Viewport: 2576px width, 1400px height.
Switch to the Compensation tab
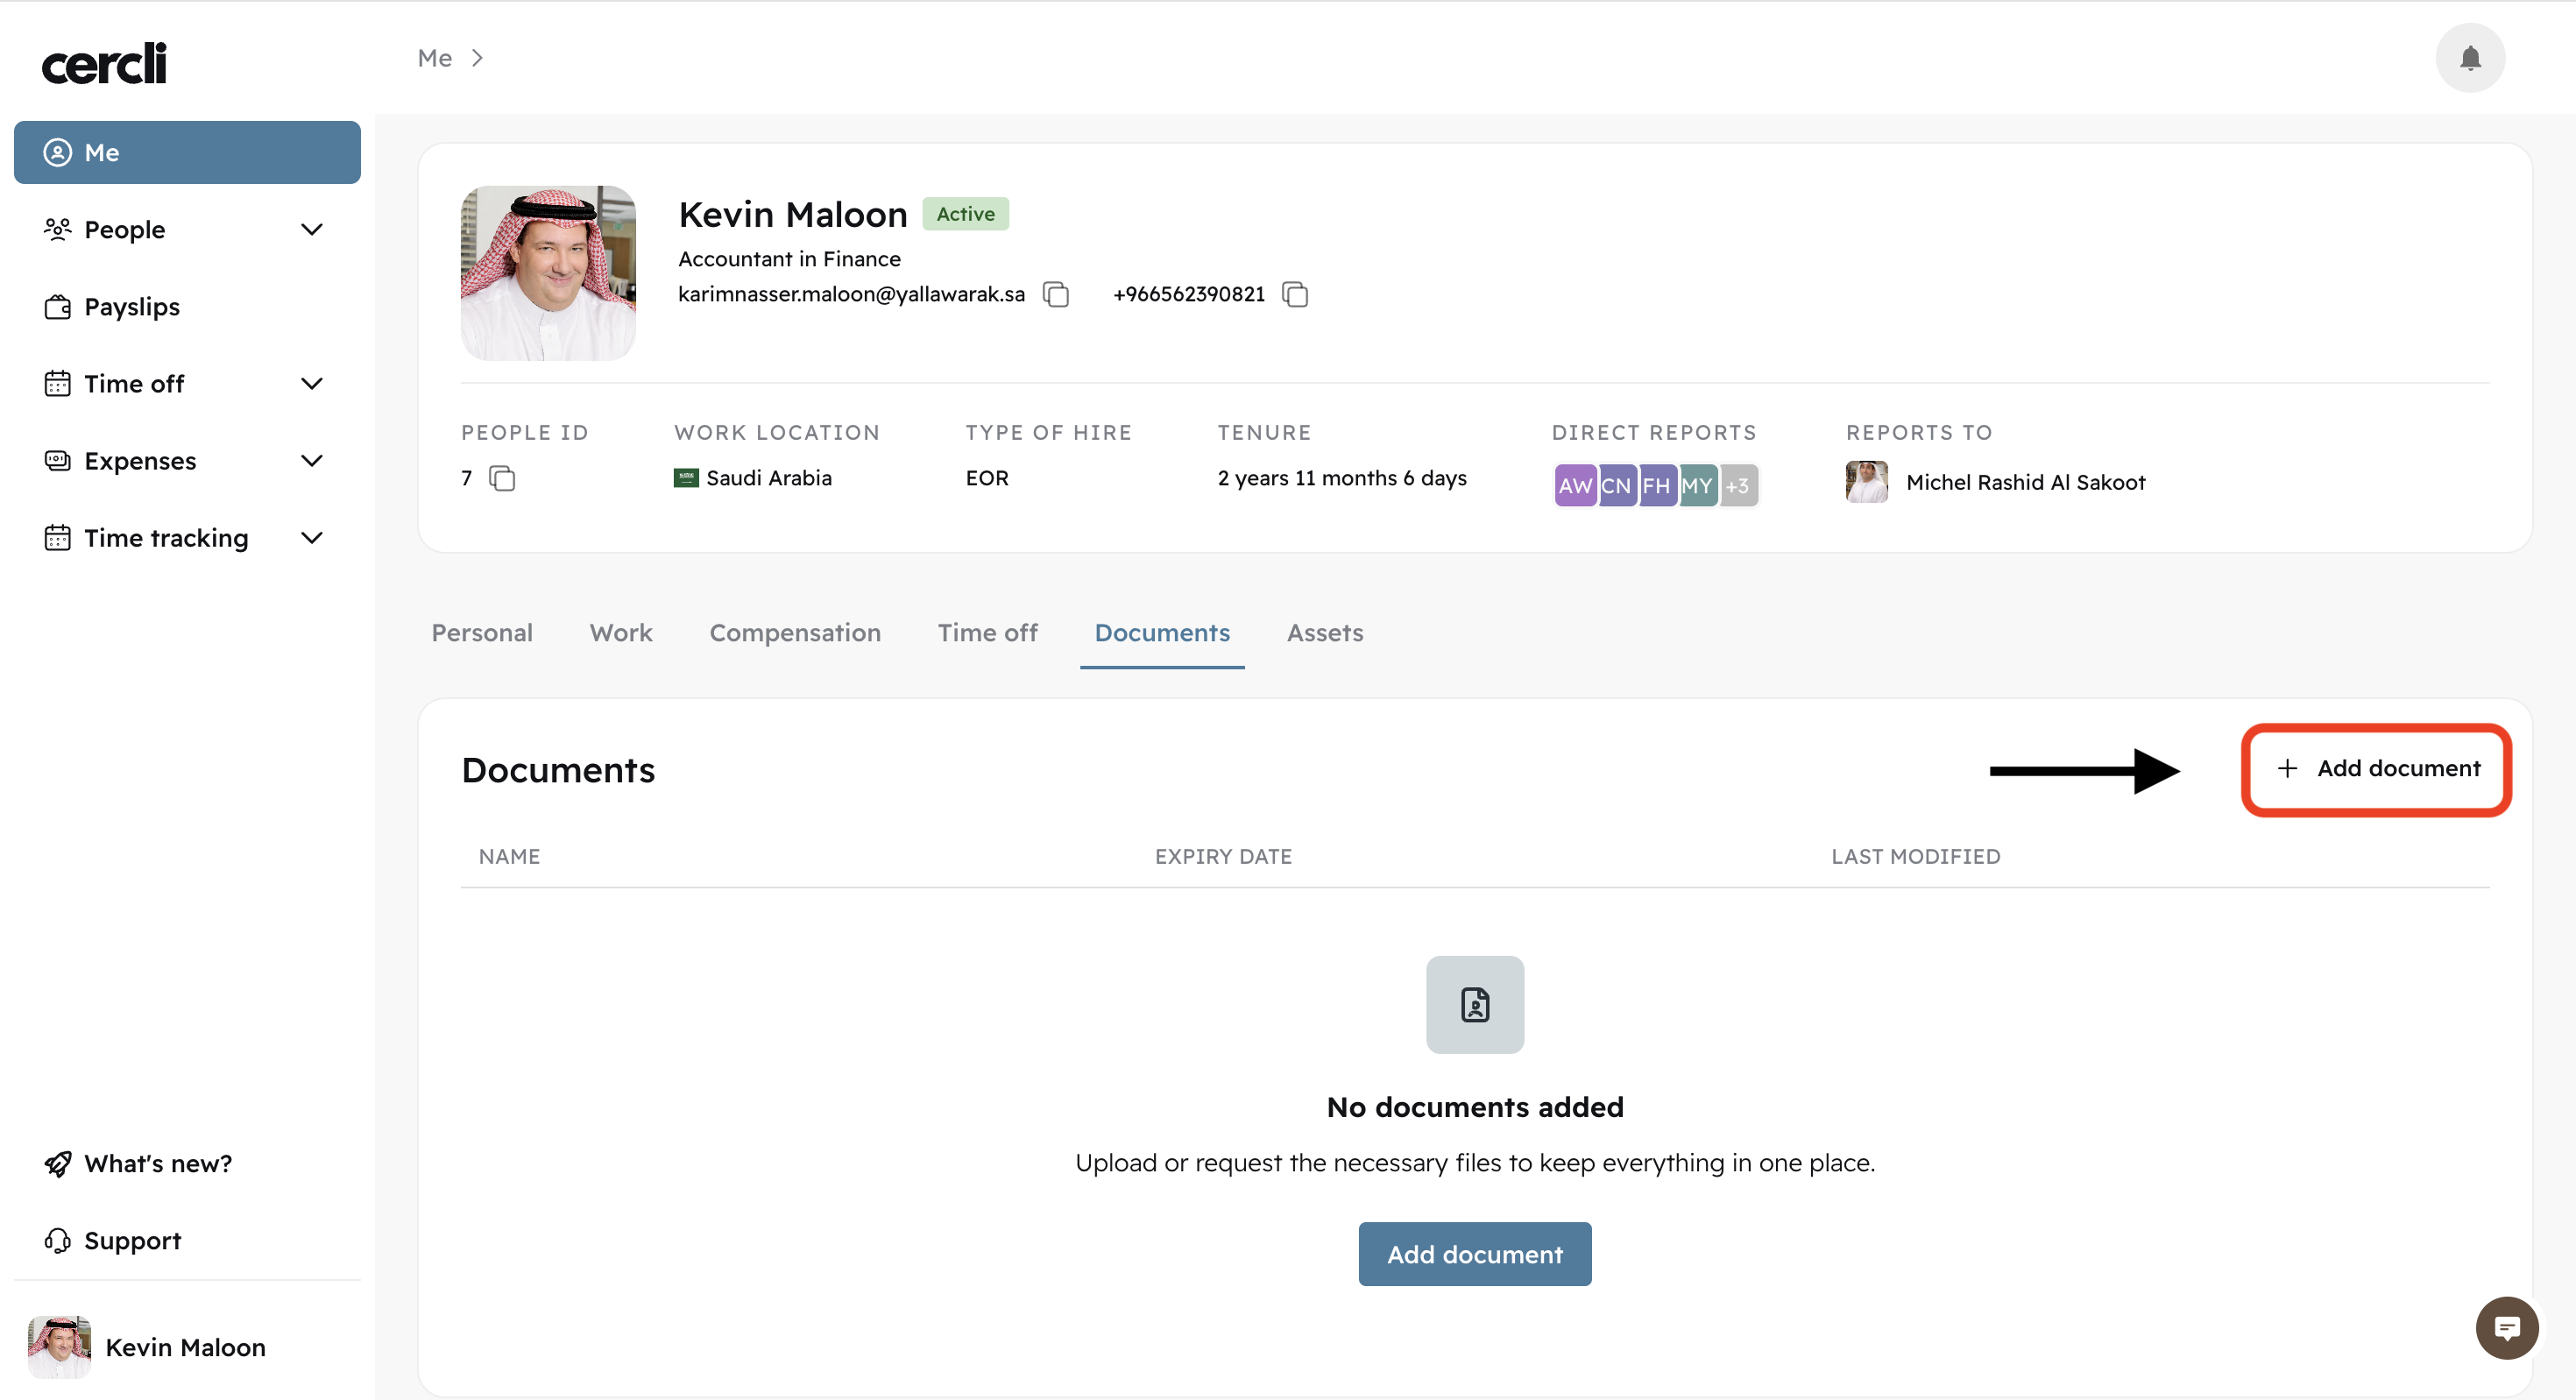pyautogui.click(x=794, y=633)
